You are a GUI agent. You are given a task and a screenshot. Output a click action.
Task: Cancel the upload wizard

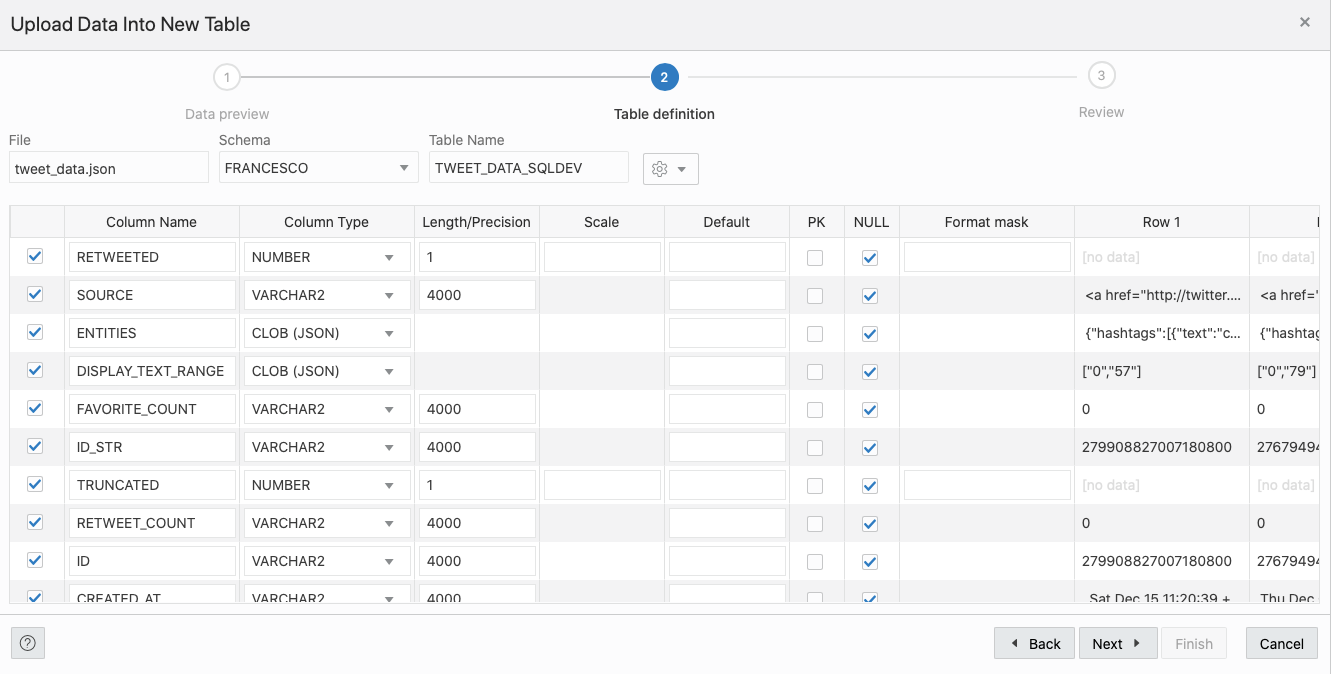(1281, 643)
